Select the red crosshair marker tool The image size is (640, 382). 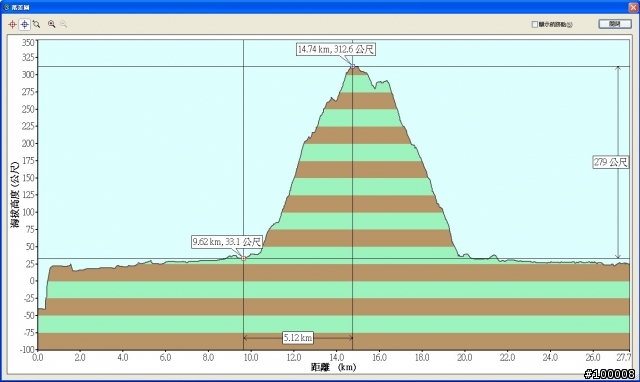click(x=13, y=24)
